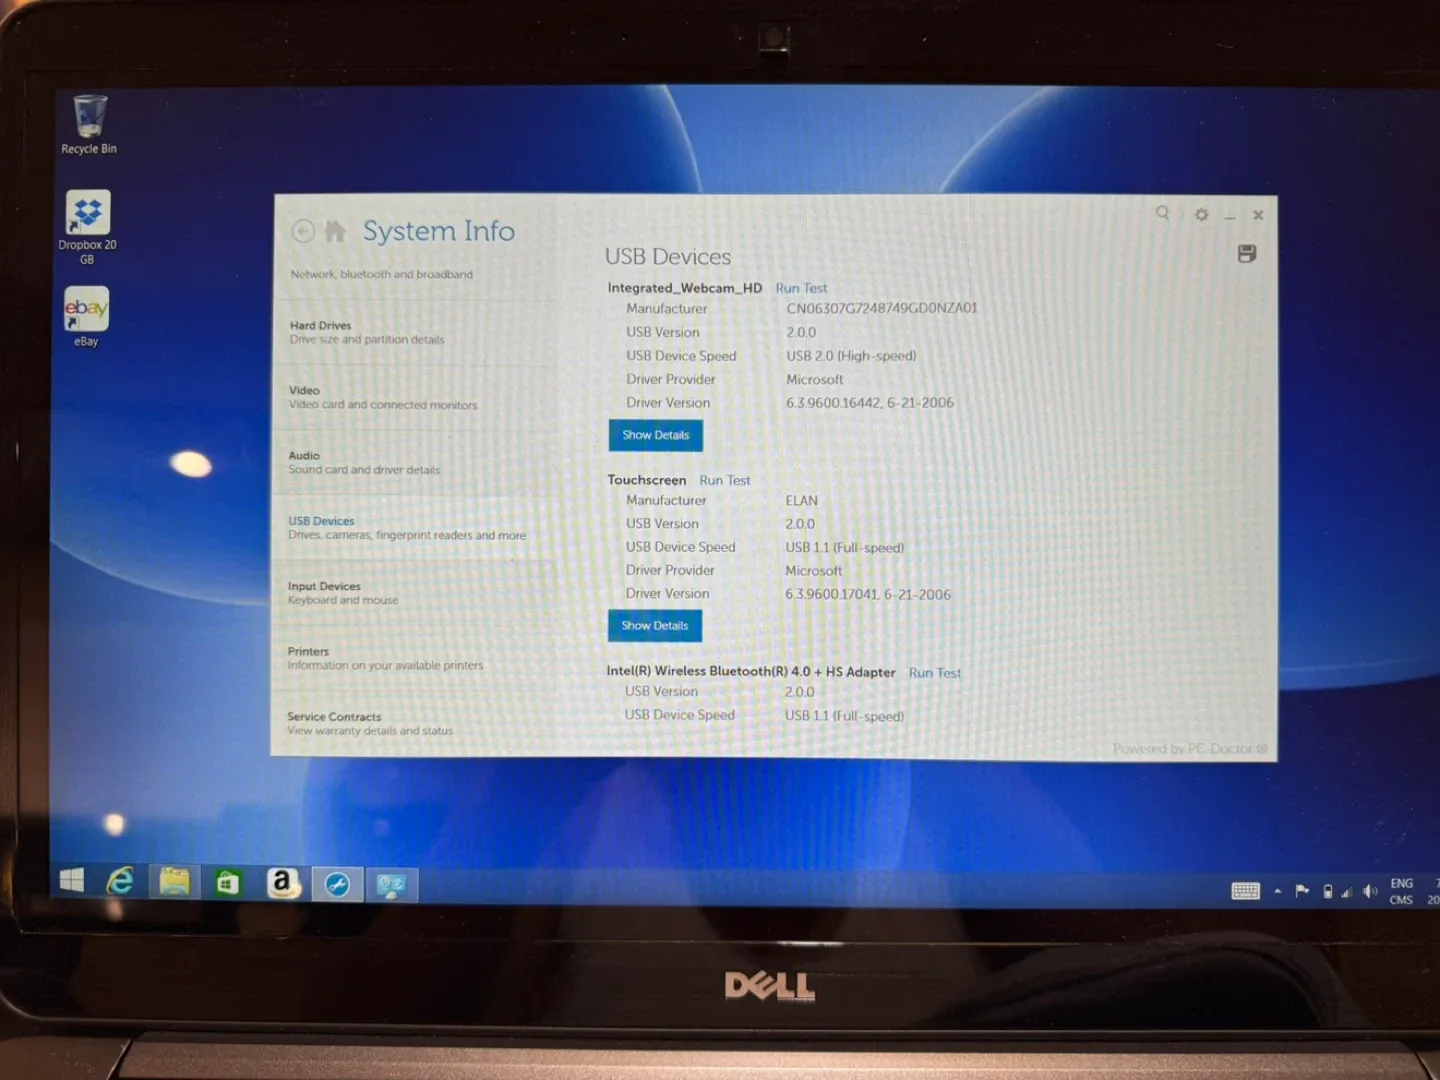Image resolution: width=1440 pixels, height=1080 pixels.
Task: Return home using the house icon
Action: pos(334,230)
